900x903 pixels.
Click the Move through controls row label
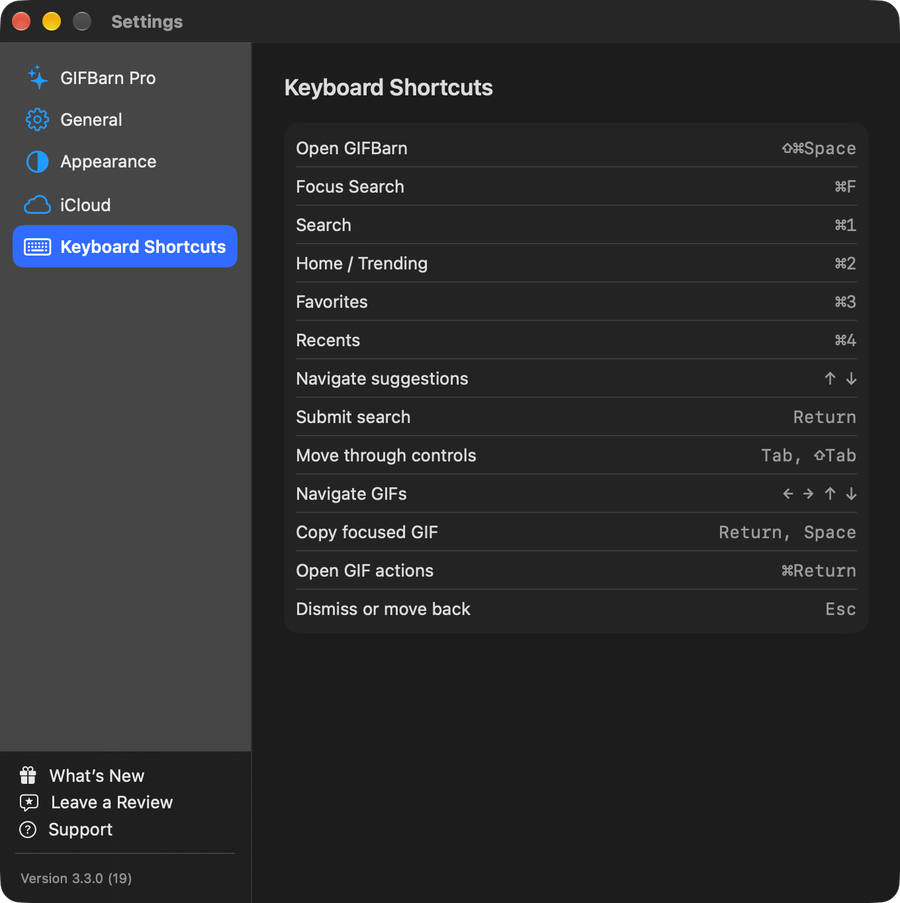(x=386, y=456)
